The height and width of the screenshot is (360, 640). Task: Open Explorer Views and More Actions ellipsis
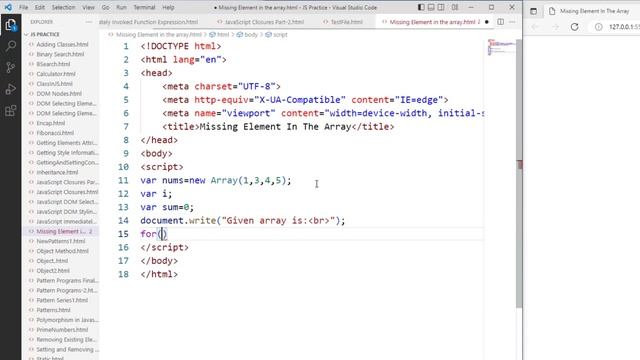(x=89, y=22)
